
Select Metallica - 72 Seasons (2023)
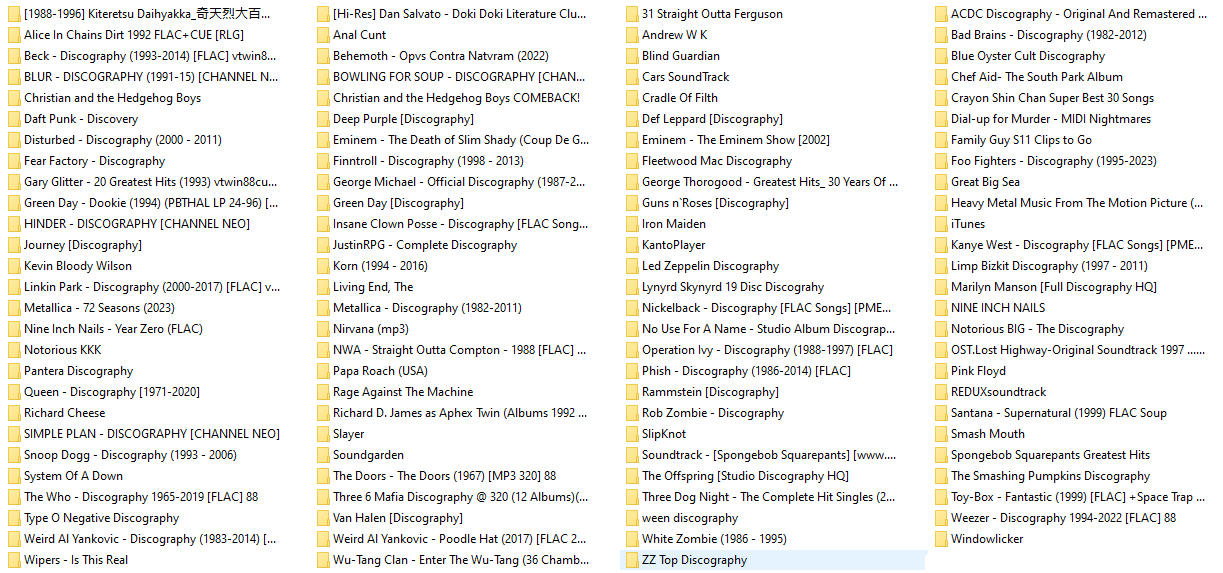[99, 308]
